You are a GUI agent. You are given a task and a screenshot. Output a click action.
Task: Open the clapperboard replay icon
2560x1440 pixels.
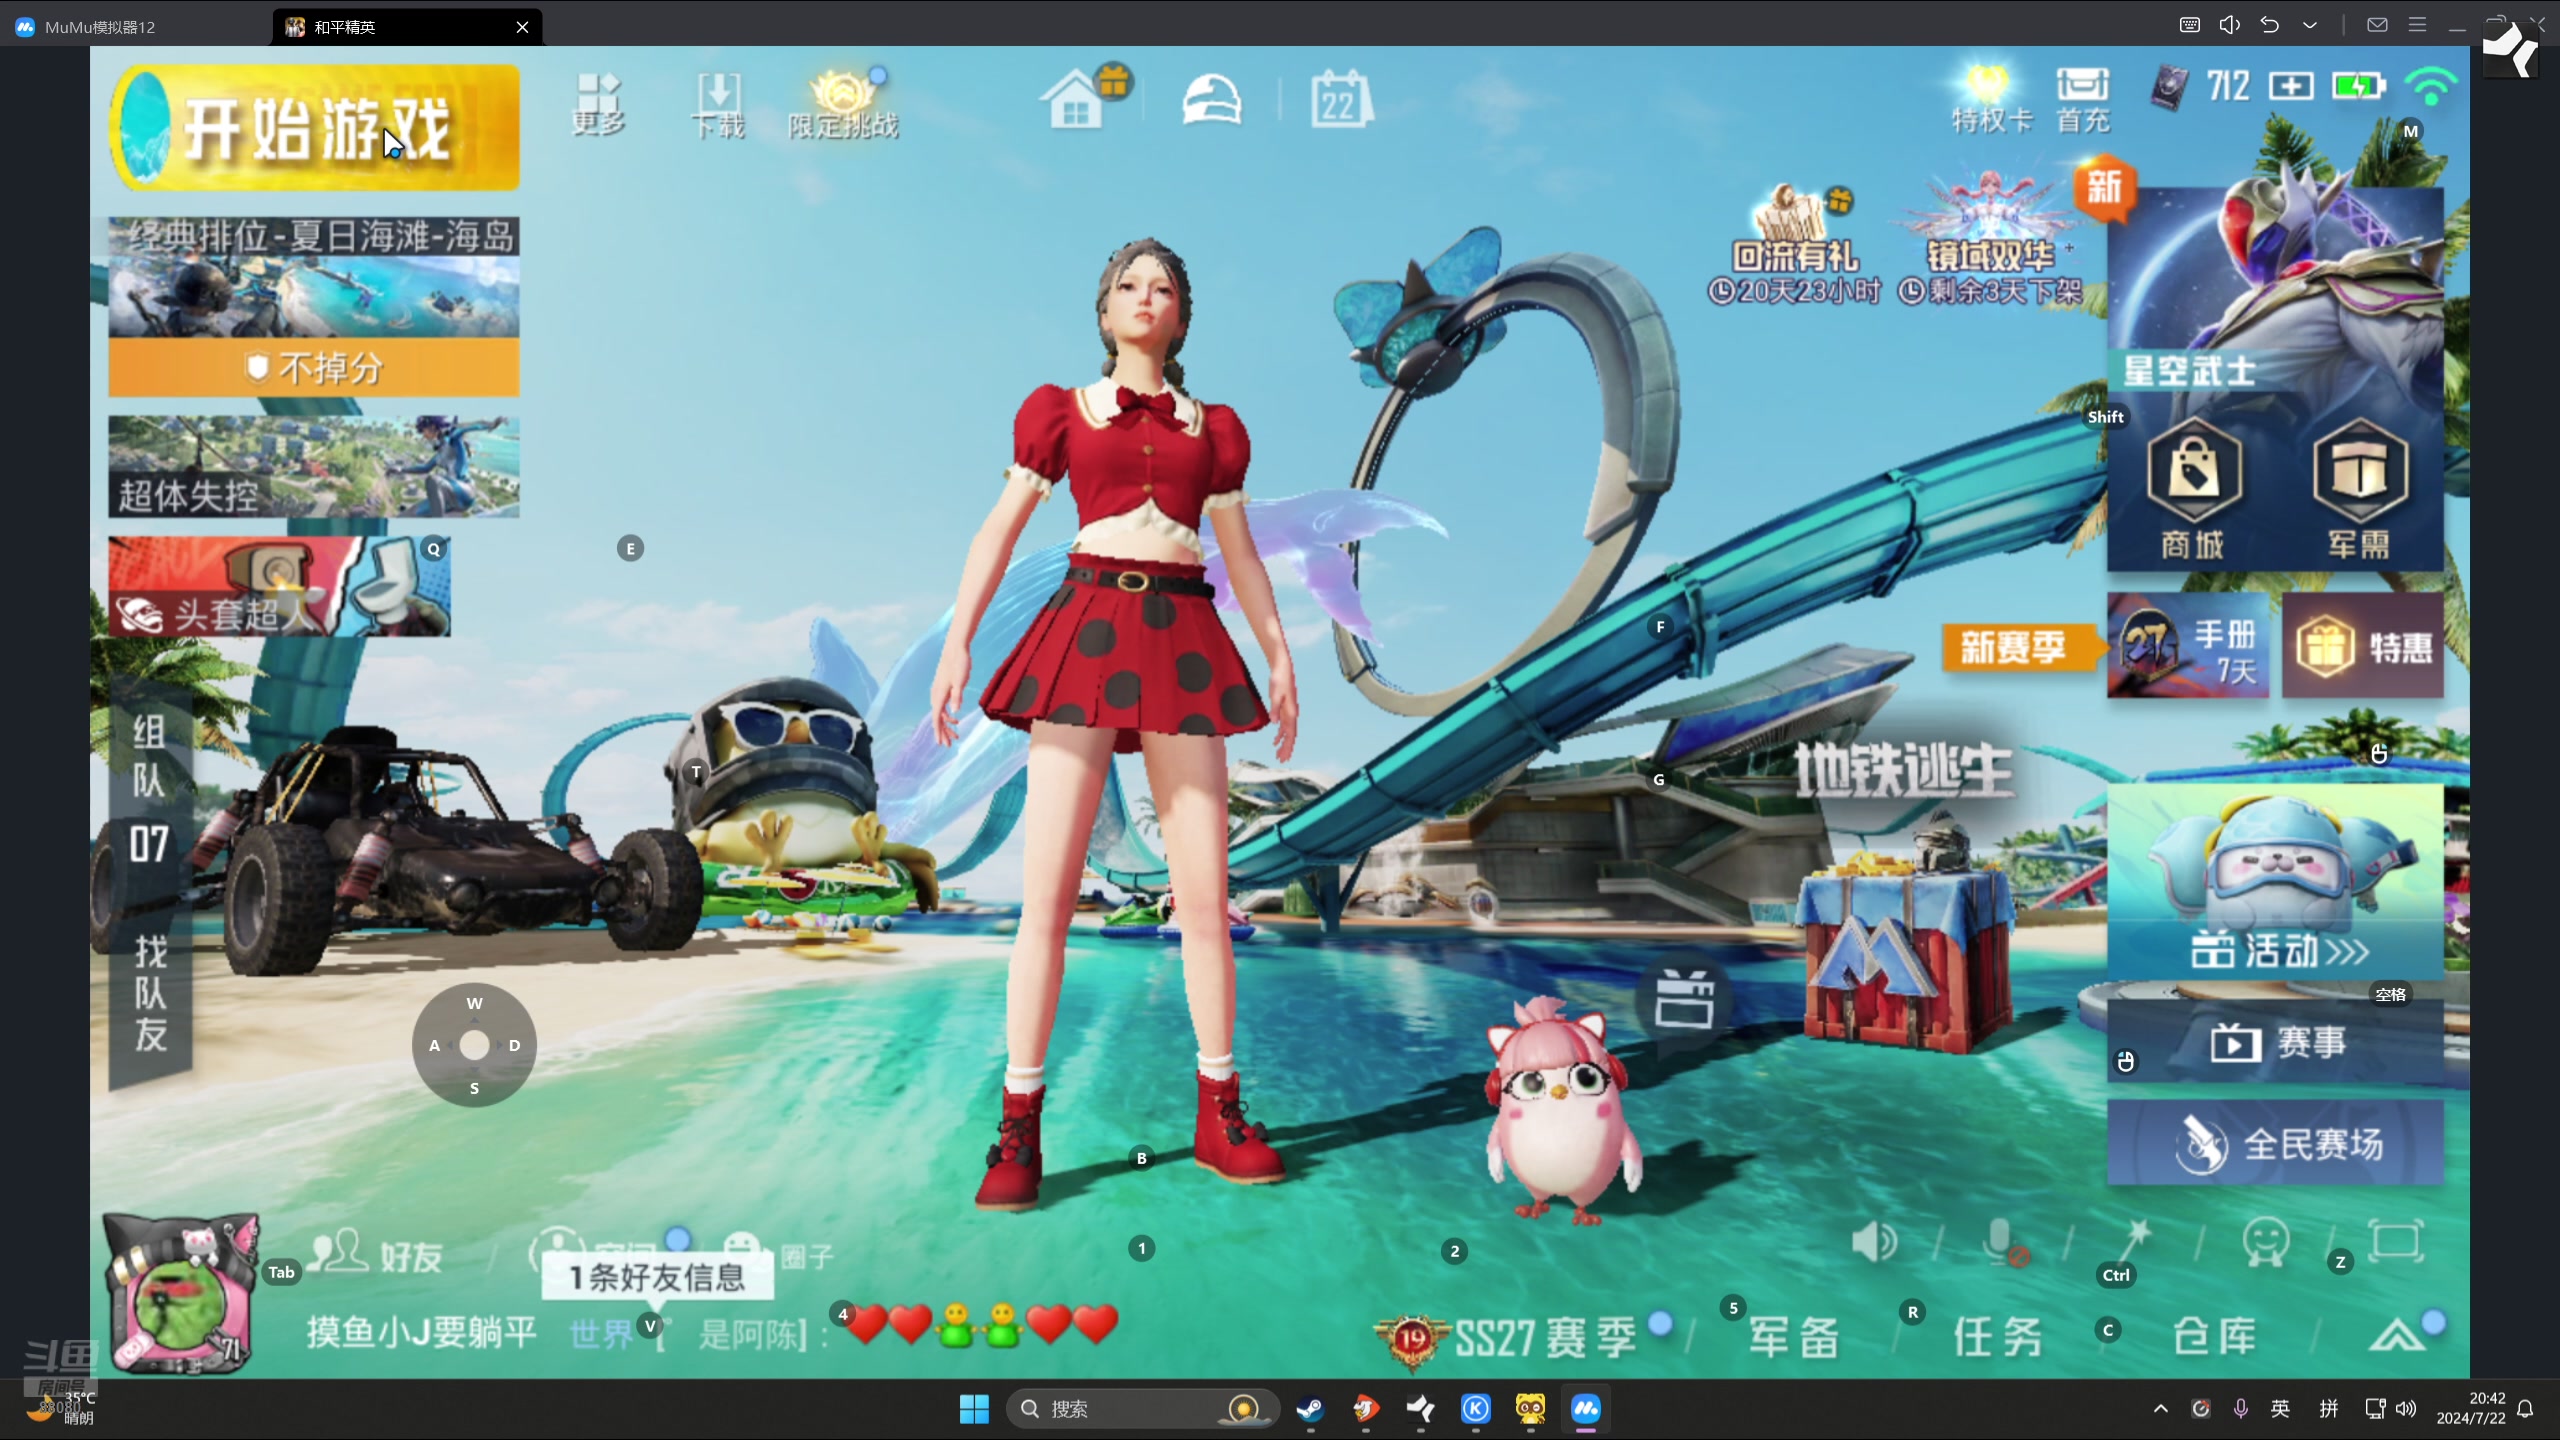[1685, 999]
